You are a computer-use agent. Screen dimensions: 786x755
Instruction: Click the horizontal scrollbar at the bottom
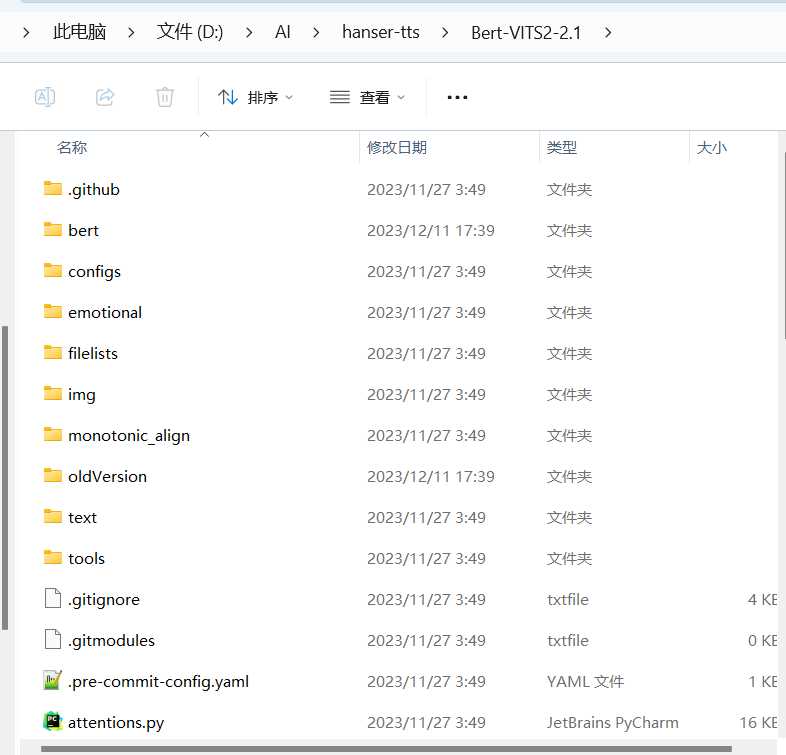coord(386,749)
